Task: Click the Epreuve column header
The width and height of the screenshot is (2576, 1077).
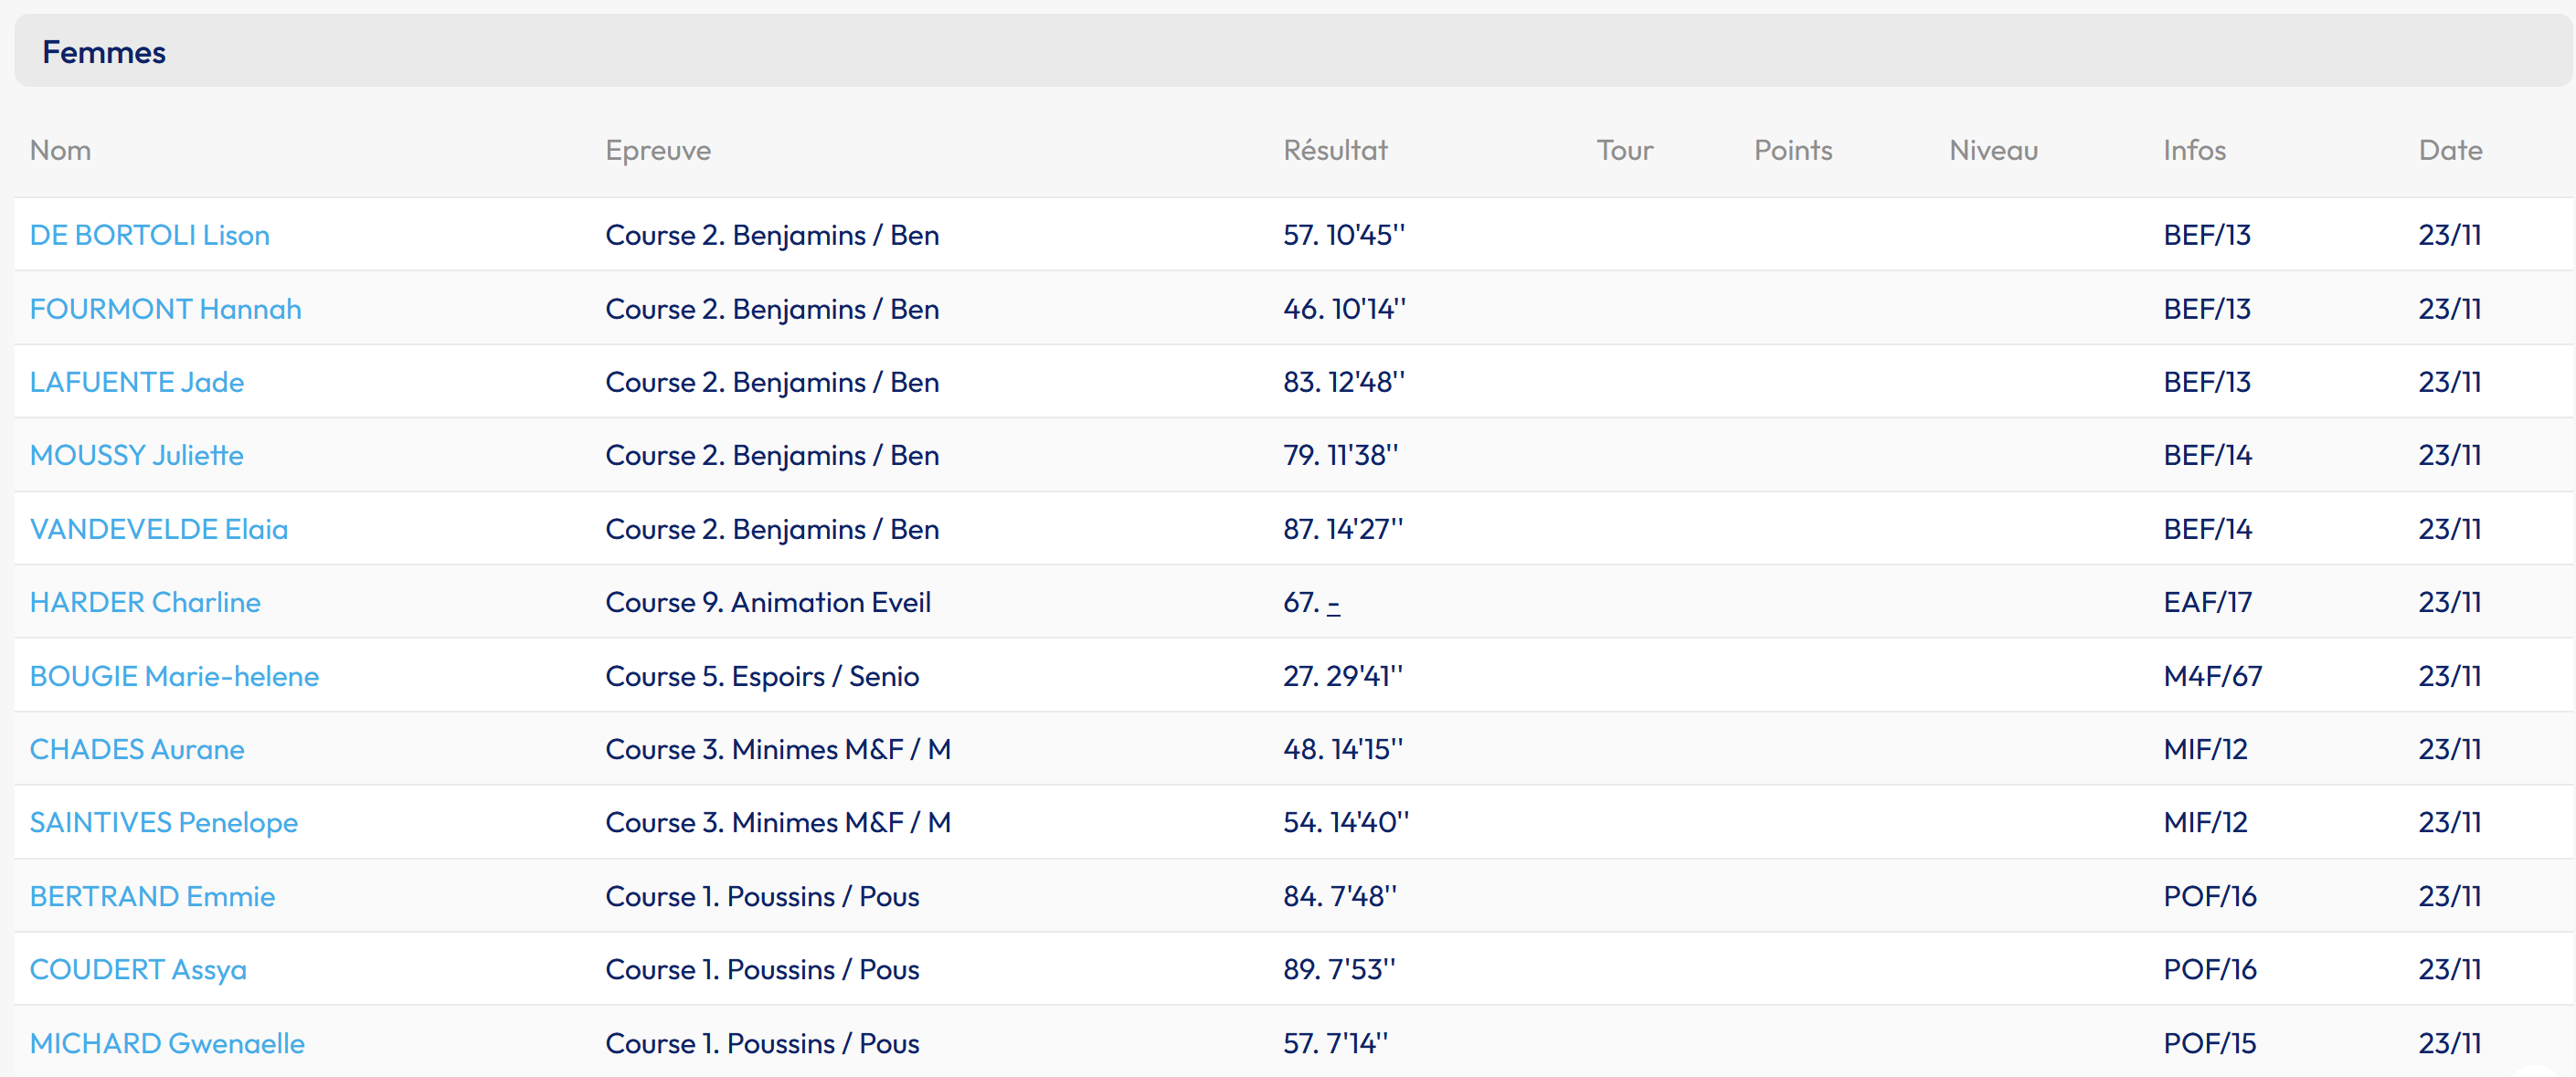Action: click(x=657, y=150)
